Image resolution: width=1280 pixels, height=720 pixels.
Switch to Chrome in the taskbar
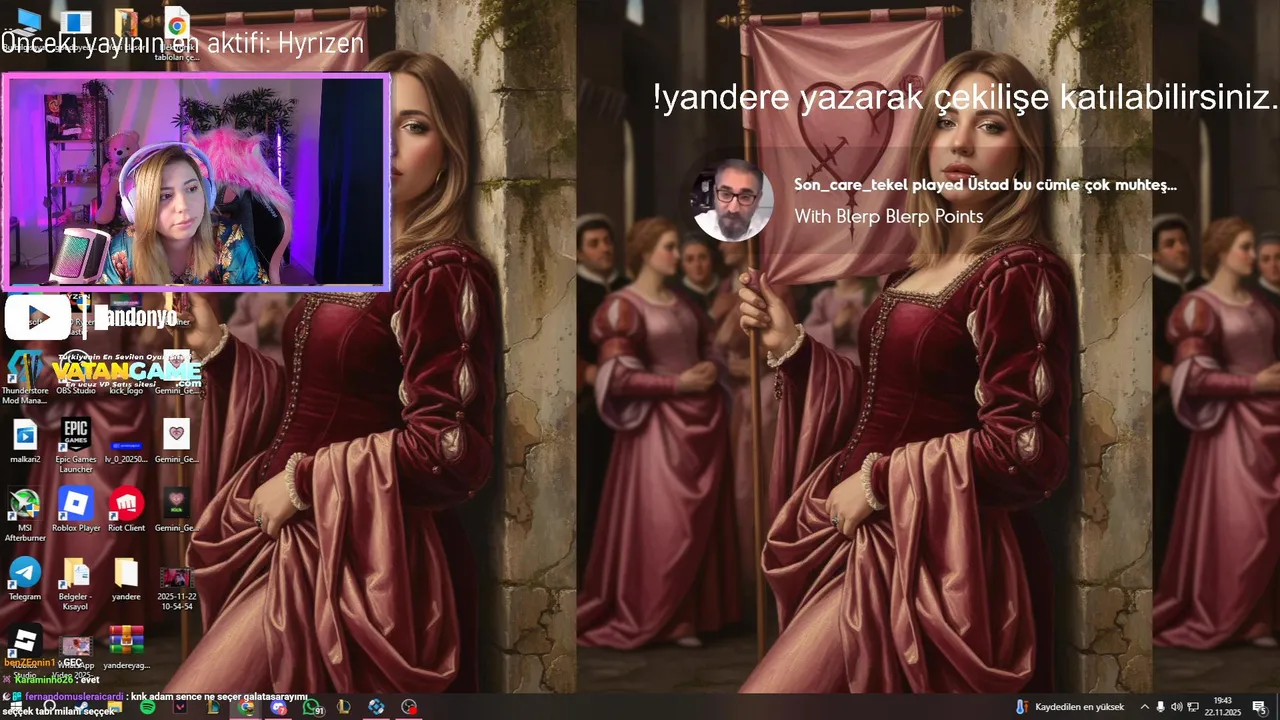pyautogui.click(x=246, y=707)
